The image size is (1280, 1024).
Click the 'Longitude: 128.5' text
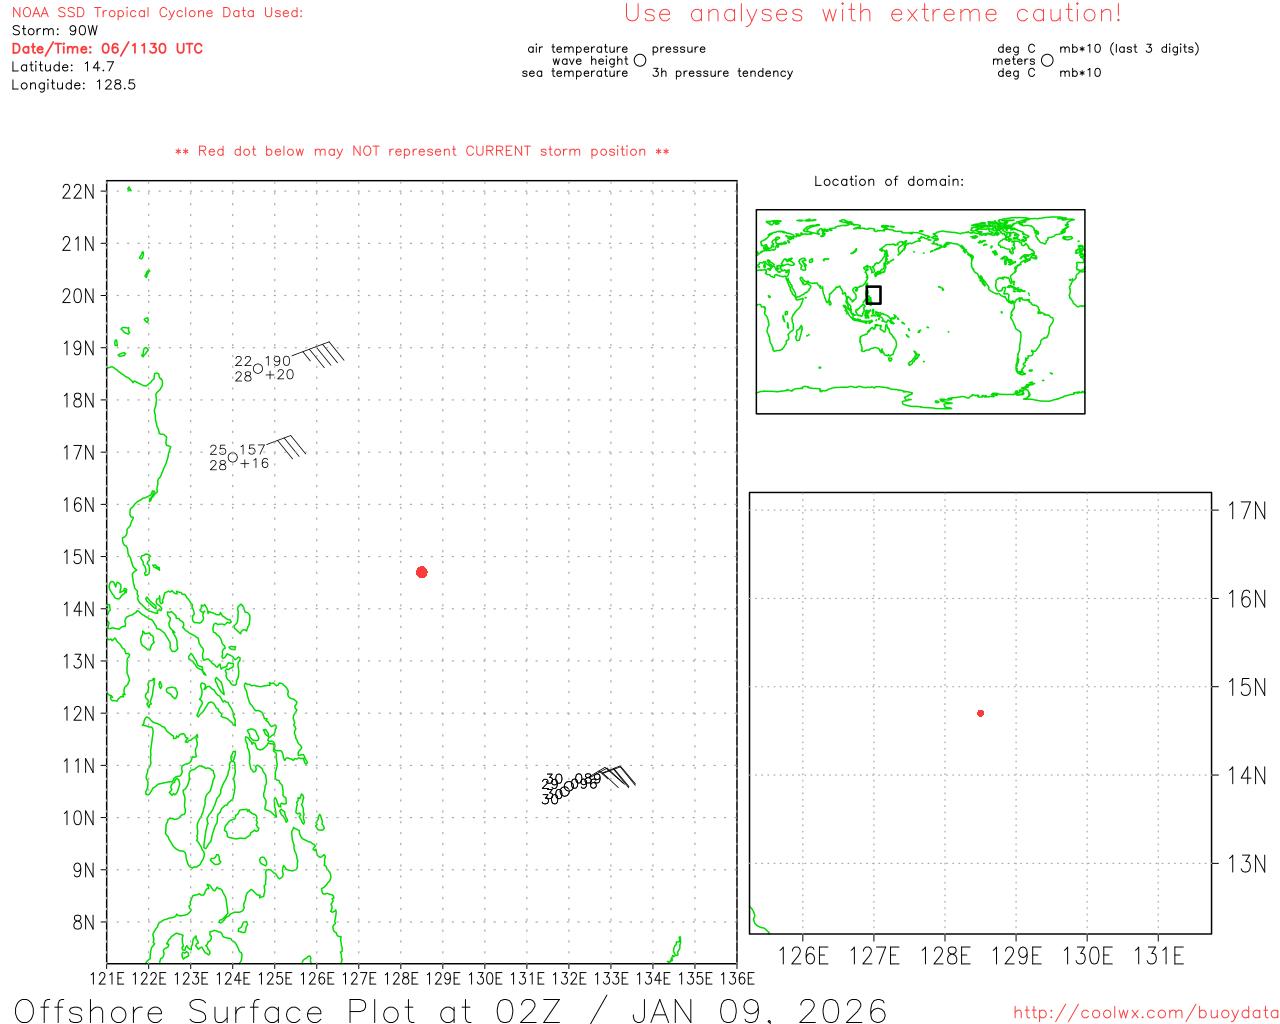[x=73, y=85]
